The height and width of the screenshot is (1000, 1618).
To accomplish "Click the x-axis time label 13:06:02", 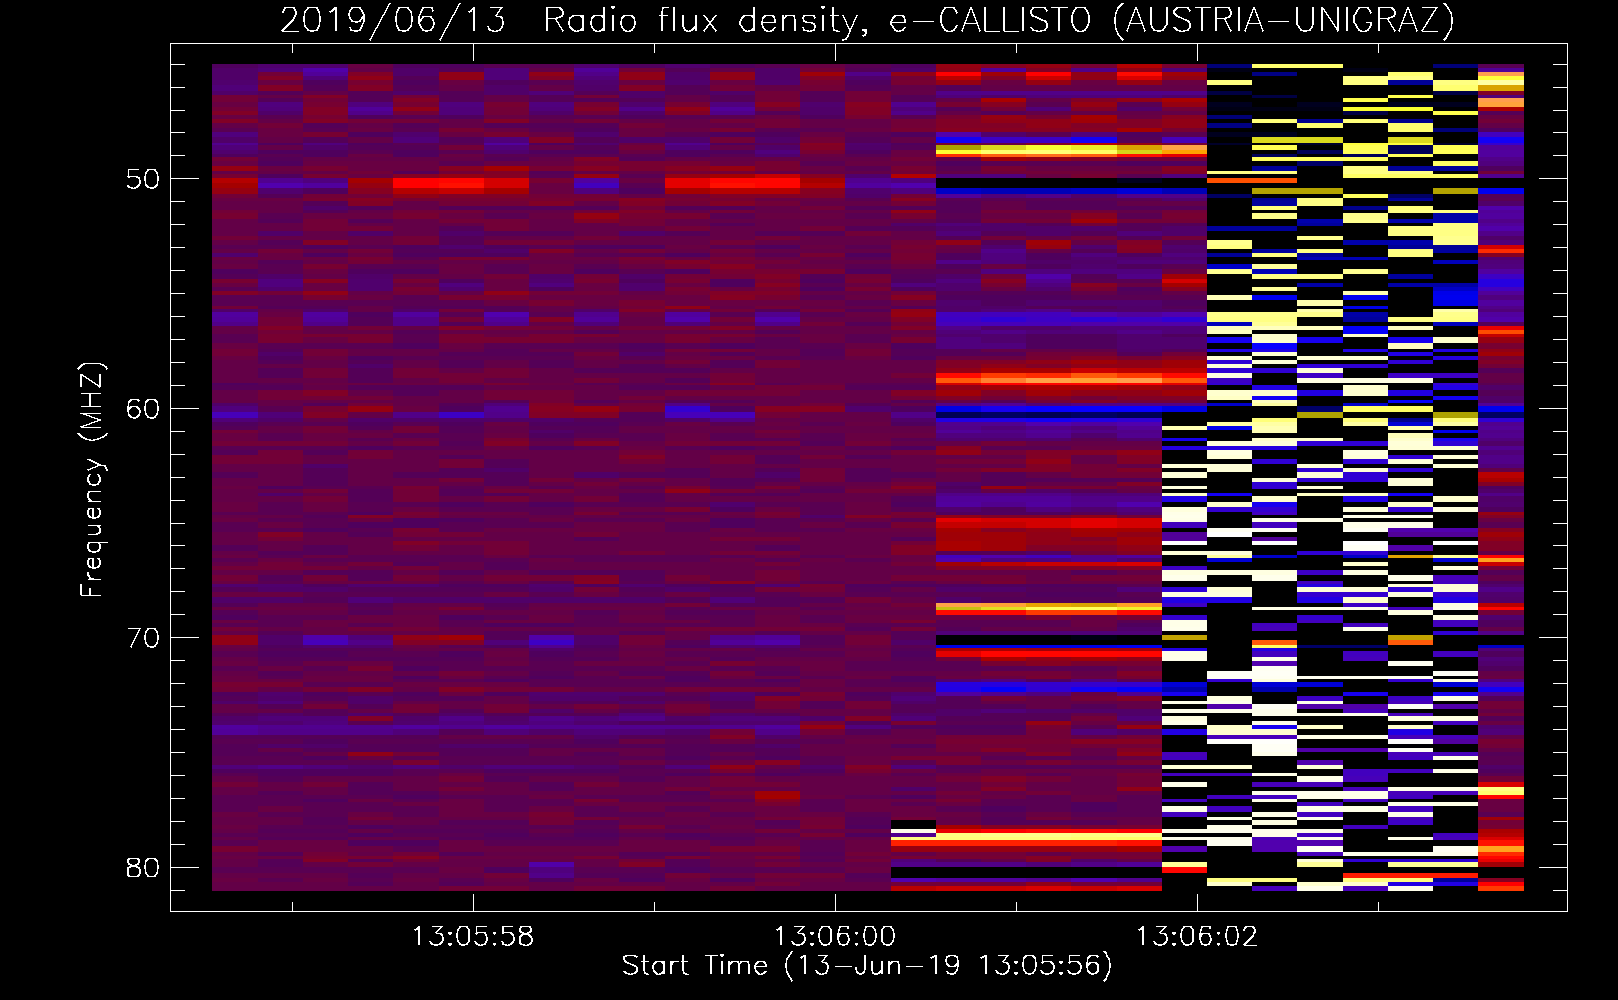I will tap(1197, 937).
